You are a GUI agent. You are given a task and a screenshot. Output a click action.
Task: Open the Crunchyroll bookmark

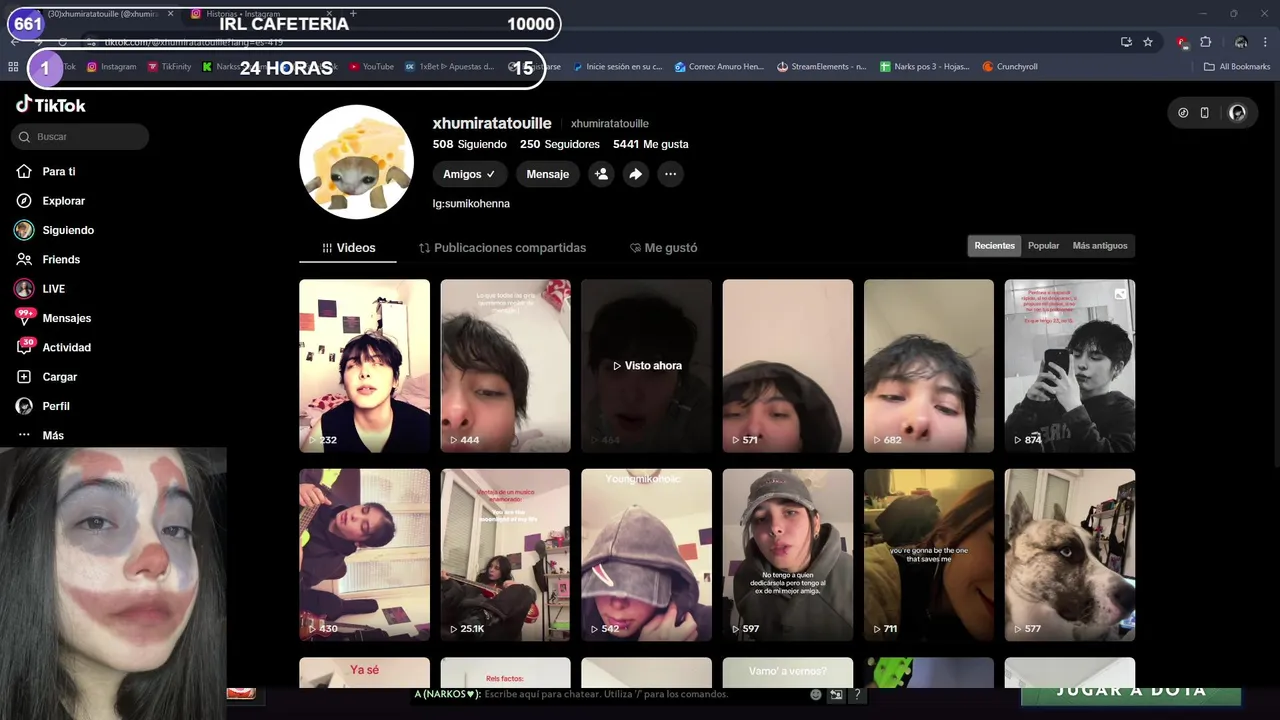point(1010,67)
